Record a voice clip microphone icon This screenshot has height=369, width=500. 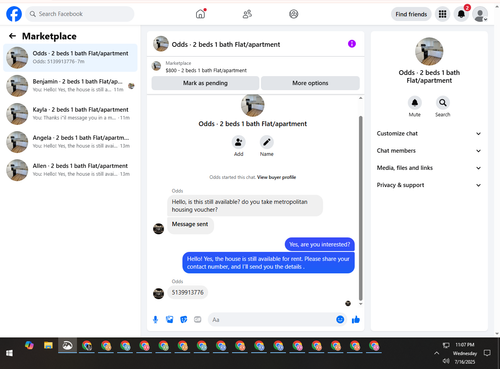[x=155, y=320]
